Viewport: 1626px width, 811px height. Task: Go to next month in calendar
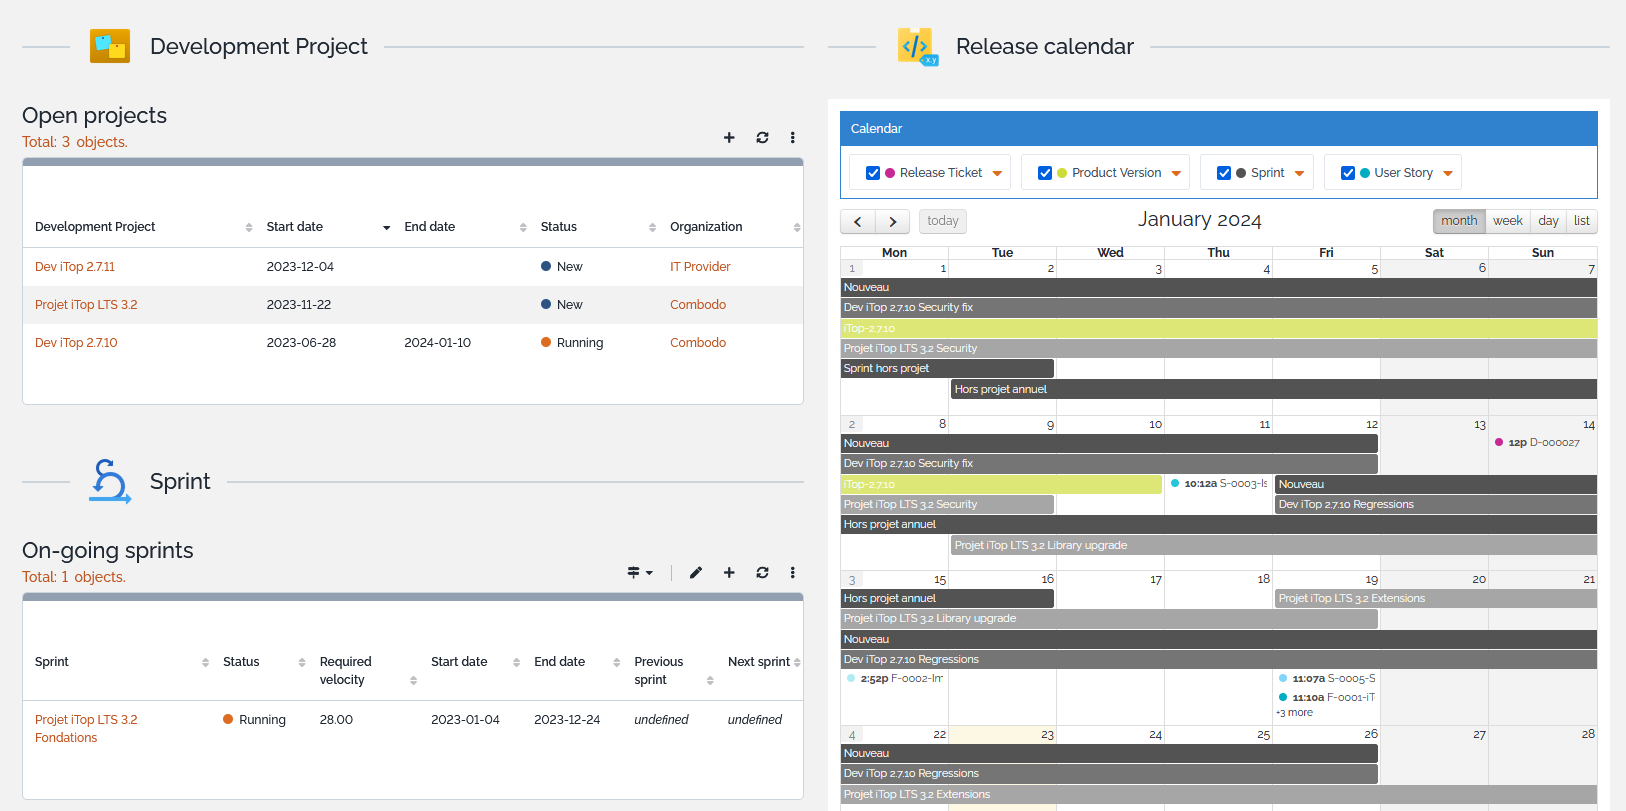tap(893, 221)
